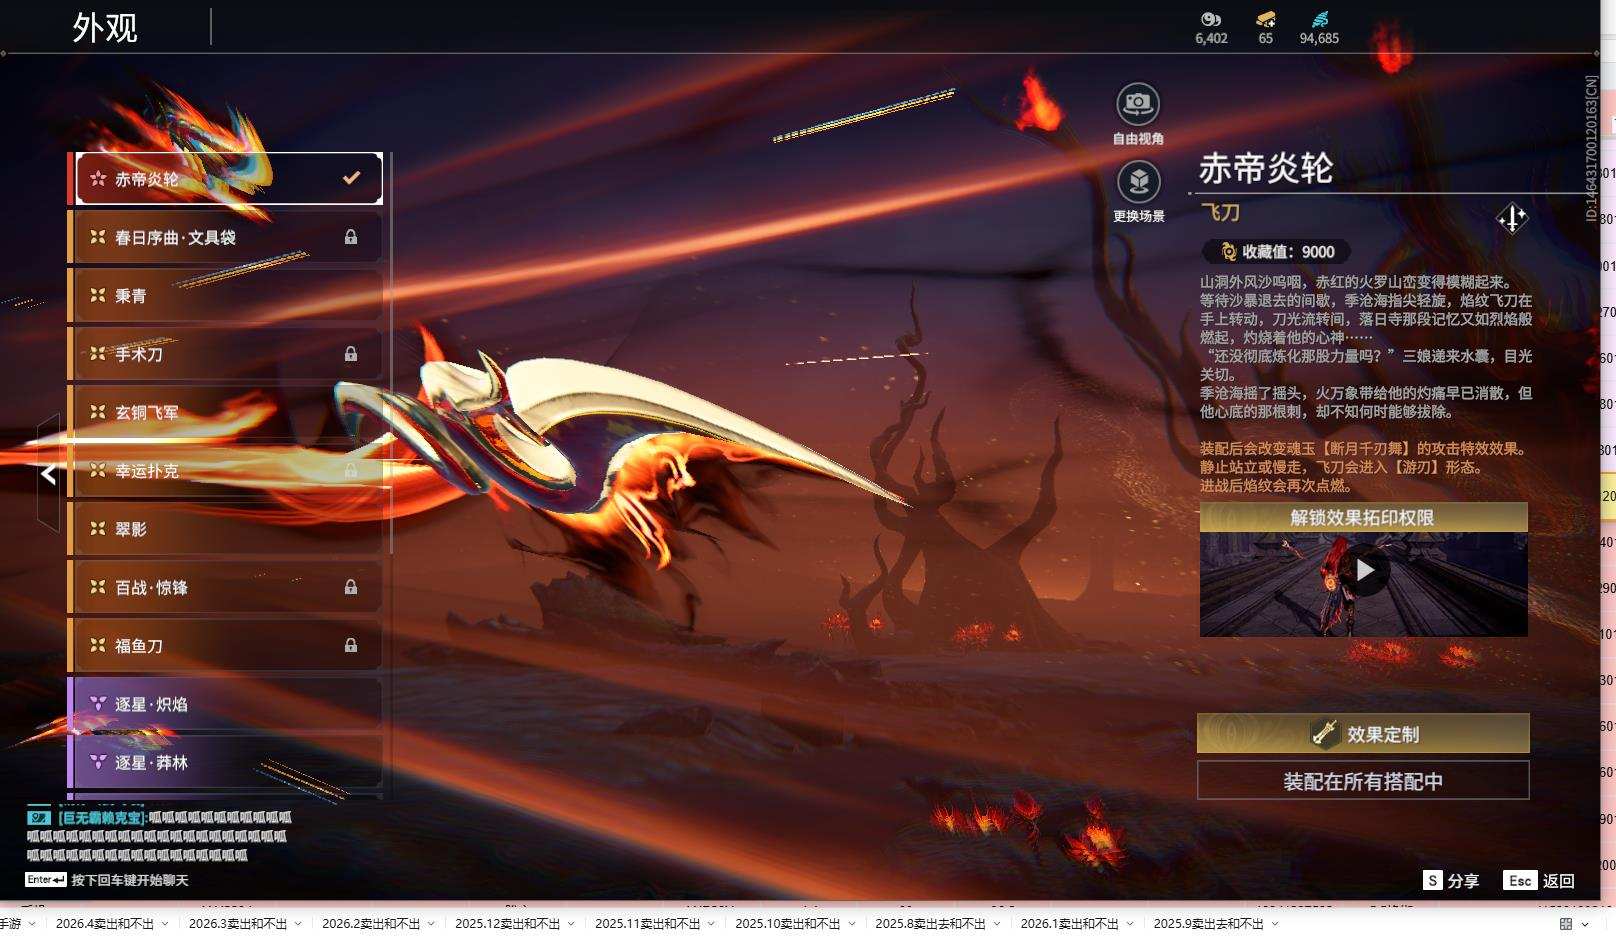This screenshot has height=939, width=1616.
Task: Switch to the 2026.1卖出和不出 sheet
Action: pyautogui.click(x=1071, y=925)
